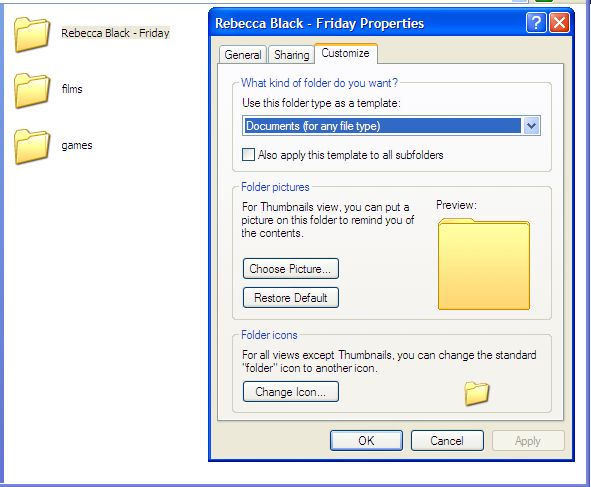The height and width of the screenshot is (487, 591).
Task: Close the Properties dialog with the X
Action: (559, 23)
